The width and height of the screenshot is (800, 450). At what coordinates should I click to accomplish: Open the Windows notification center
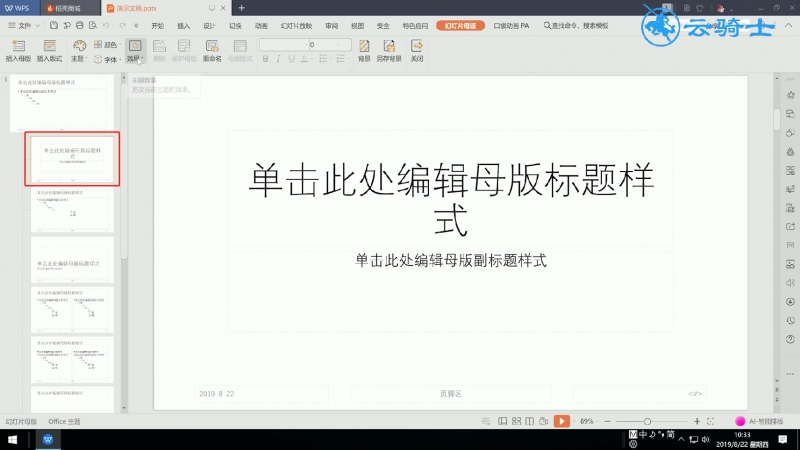coord(783,439)
